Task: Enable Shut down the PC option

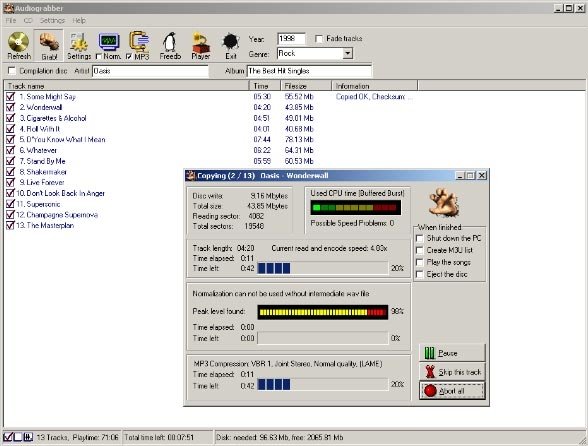Action: coord(420,238)
